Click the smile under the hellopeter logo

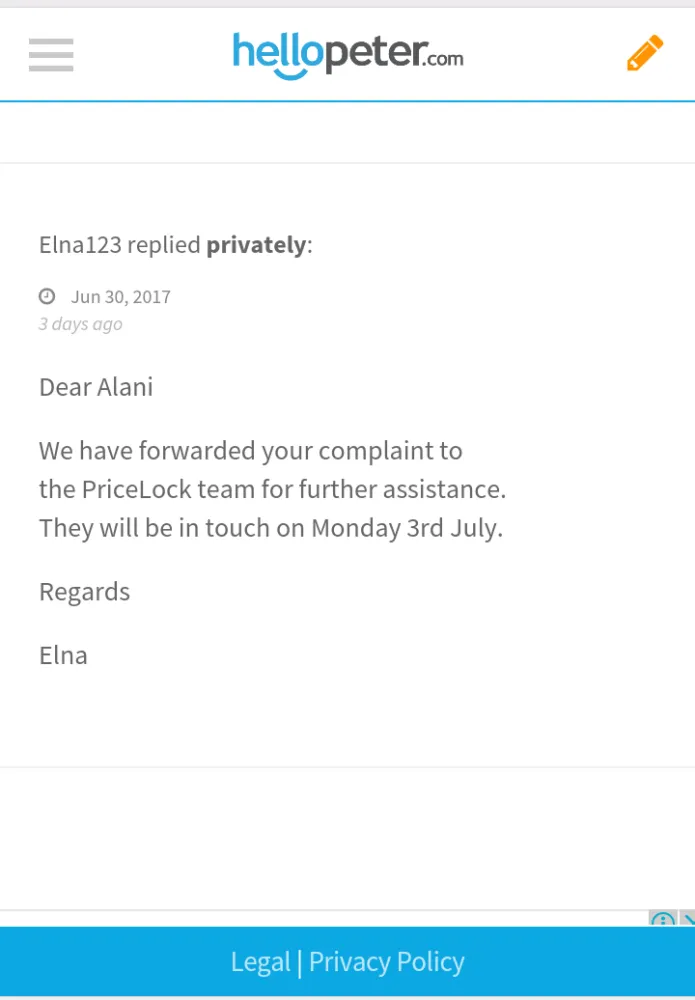click(x=290, y=73)
